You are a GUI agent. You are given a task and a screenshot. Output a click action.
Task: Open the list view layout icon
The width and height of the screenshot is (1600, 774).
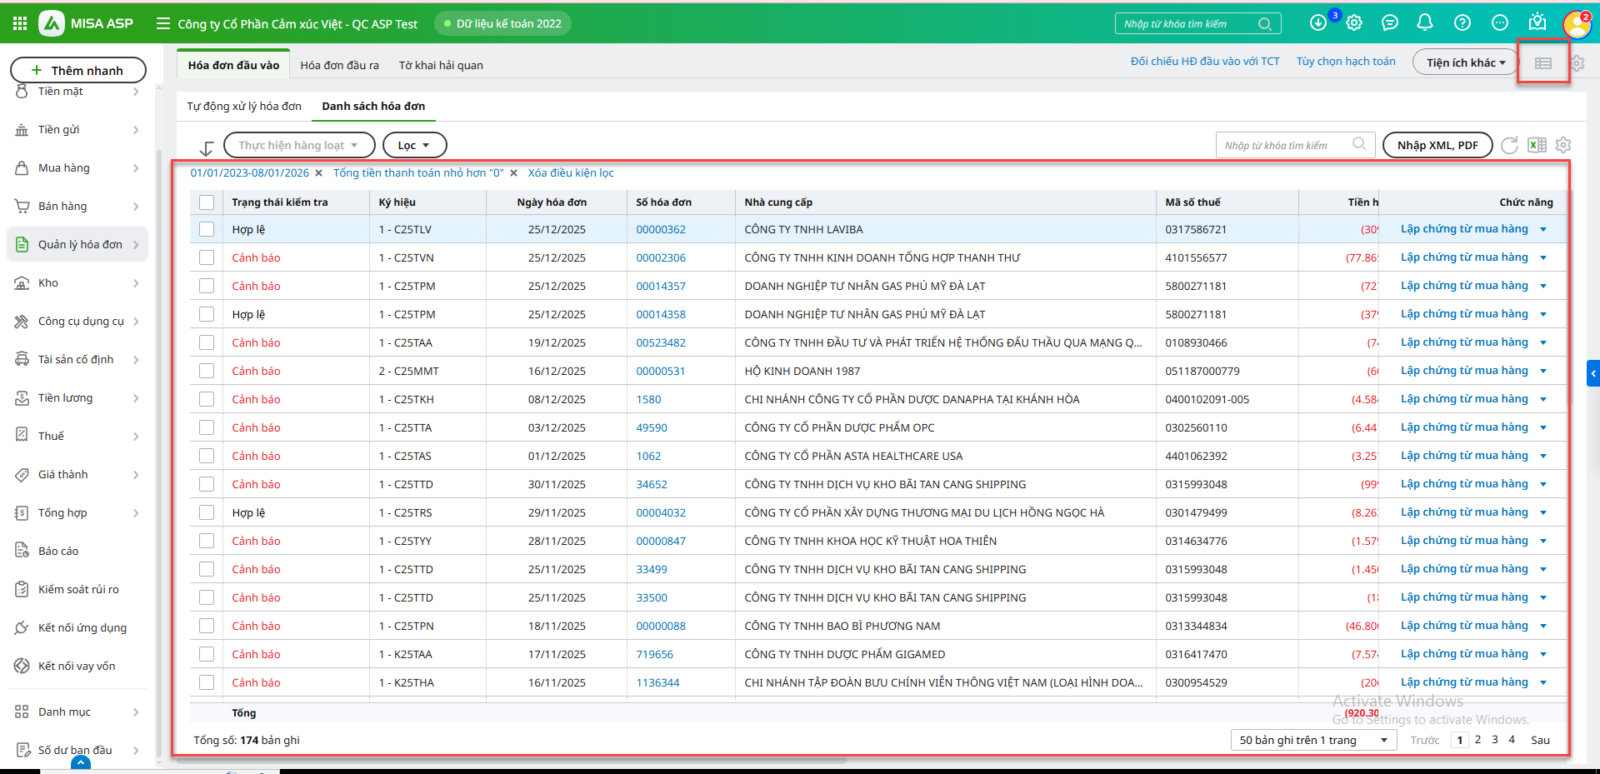tap(1543, 64)
